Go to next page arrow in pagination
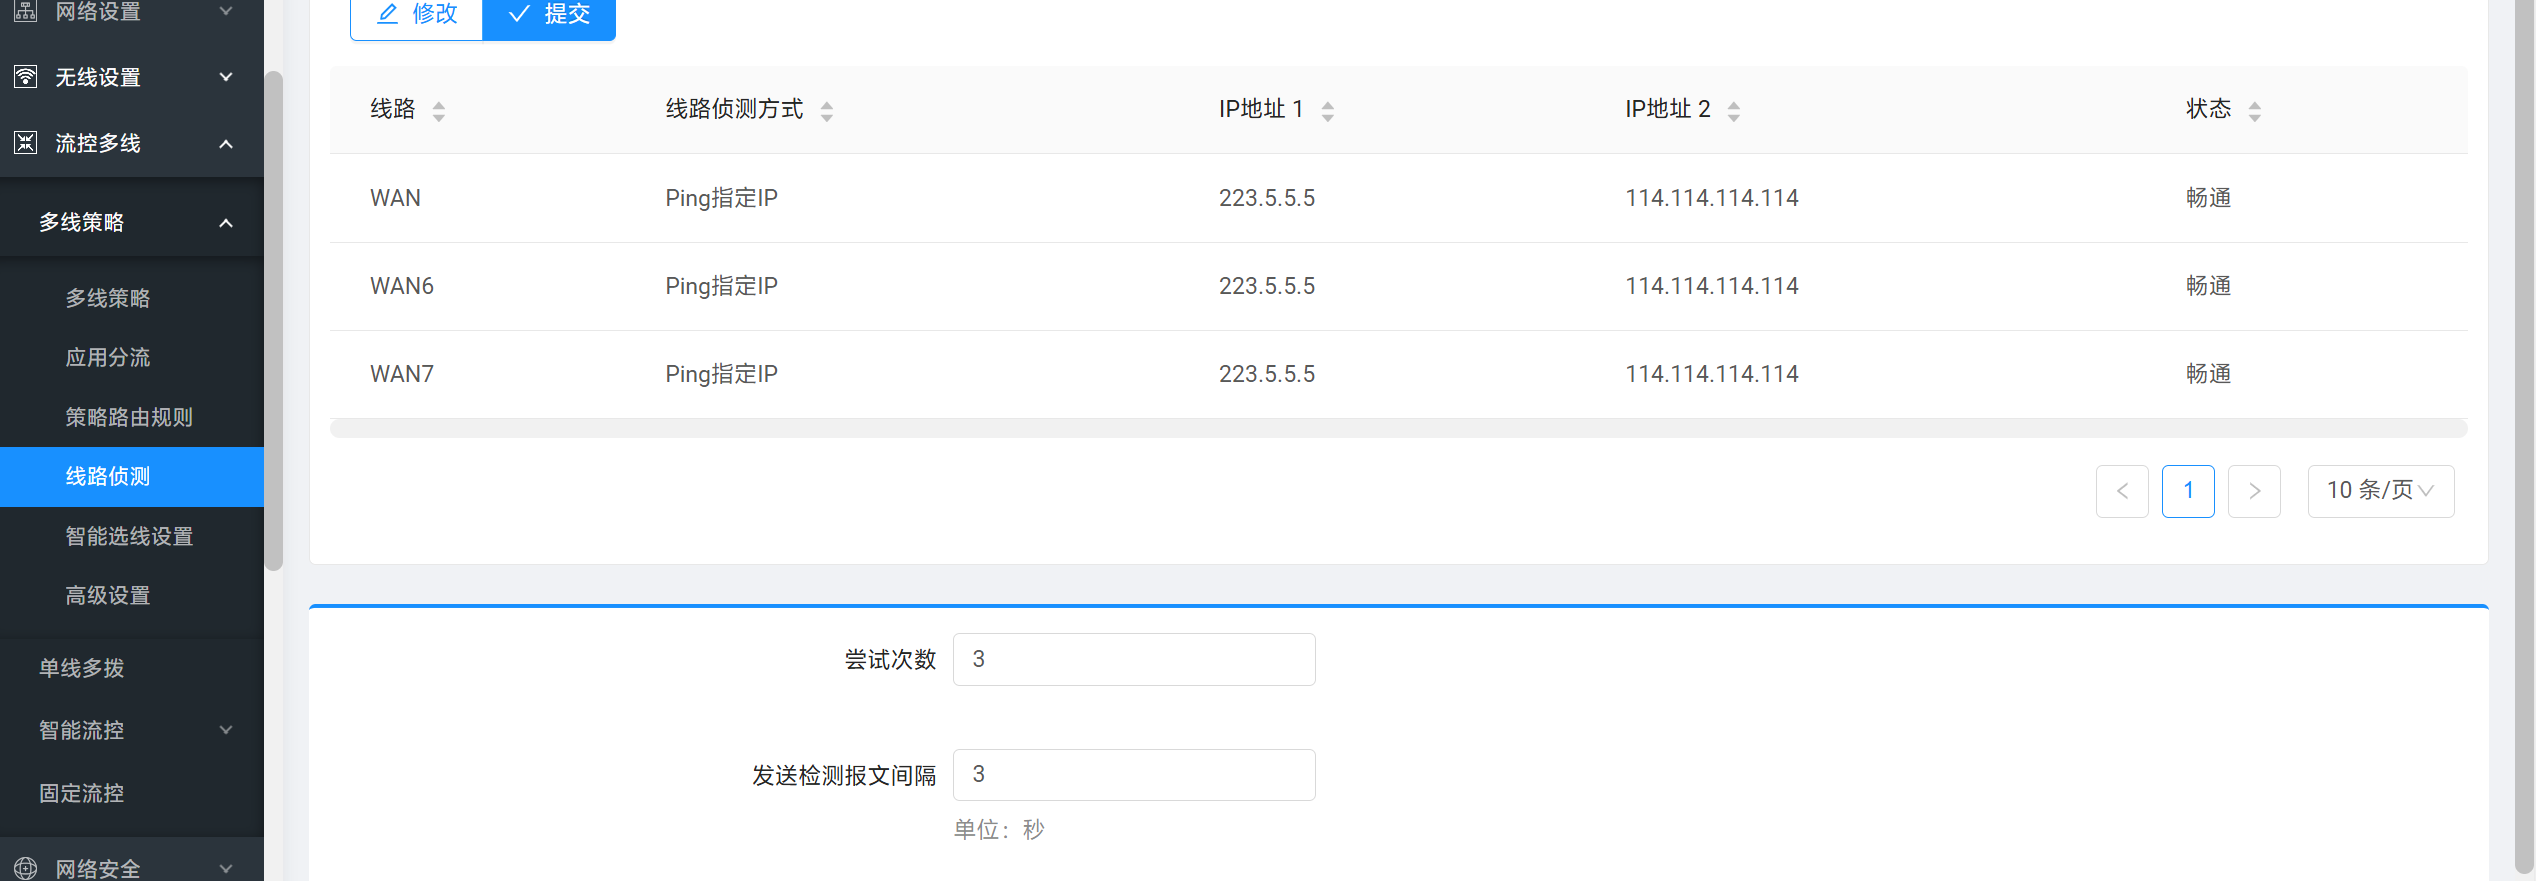The image size is (2536, 881). click(2254, 491)
